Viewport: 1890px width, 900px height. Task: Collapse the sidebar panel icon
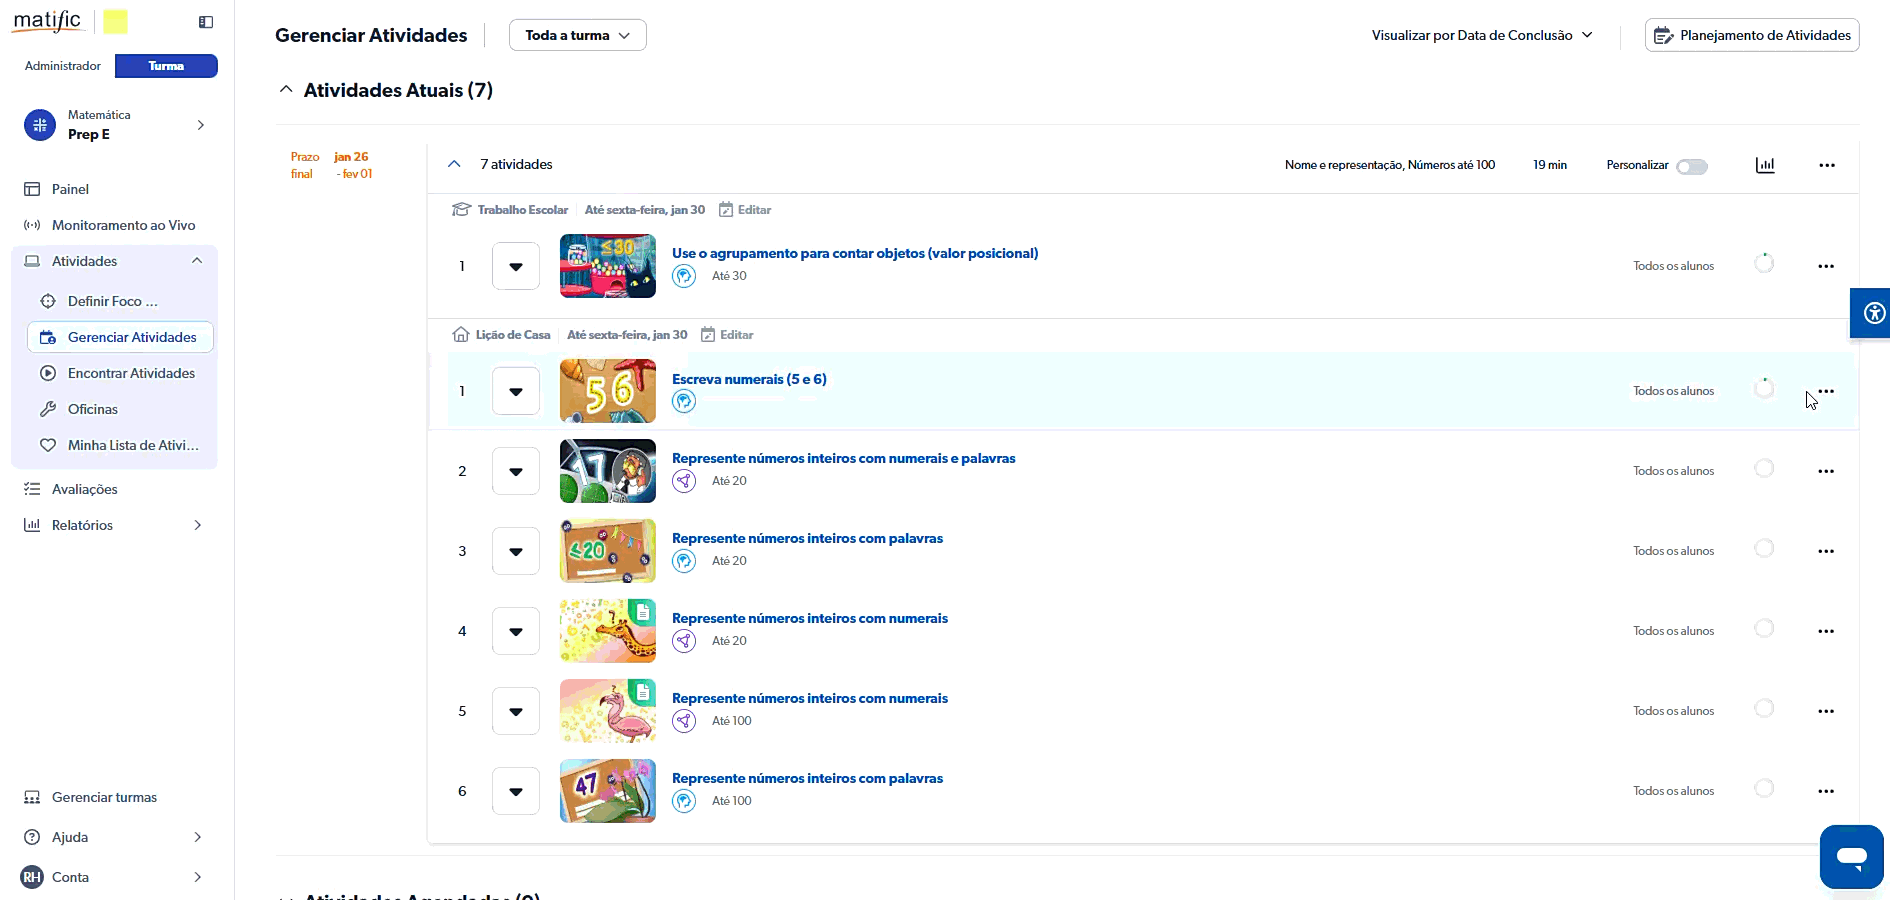pyautogui.click(x=206, y=22)
